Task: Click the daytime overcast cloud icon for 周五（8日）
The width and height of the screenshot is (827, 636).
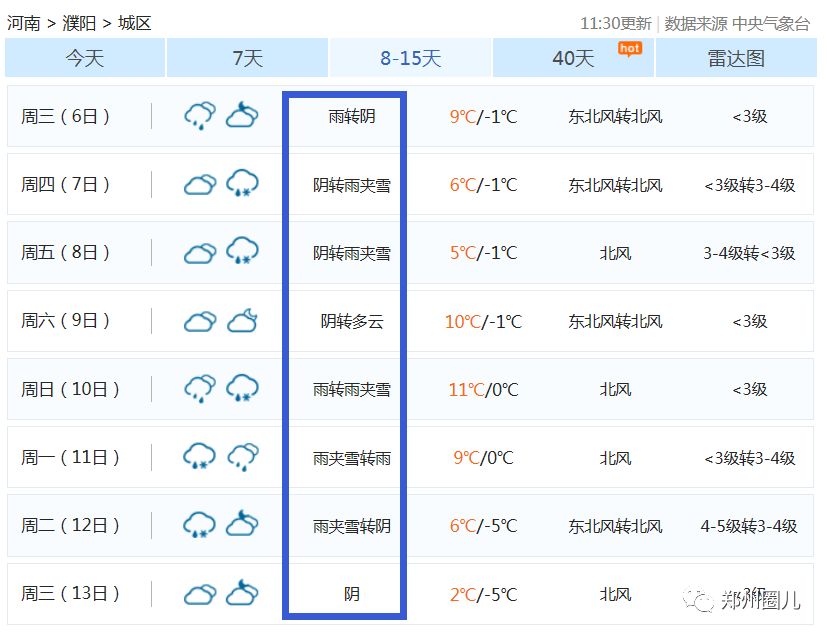Action: [x=200, y=252]
